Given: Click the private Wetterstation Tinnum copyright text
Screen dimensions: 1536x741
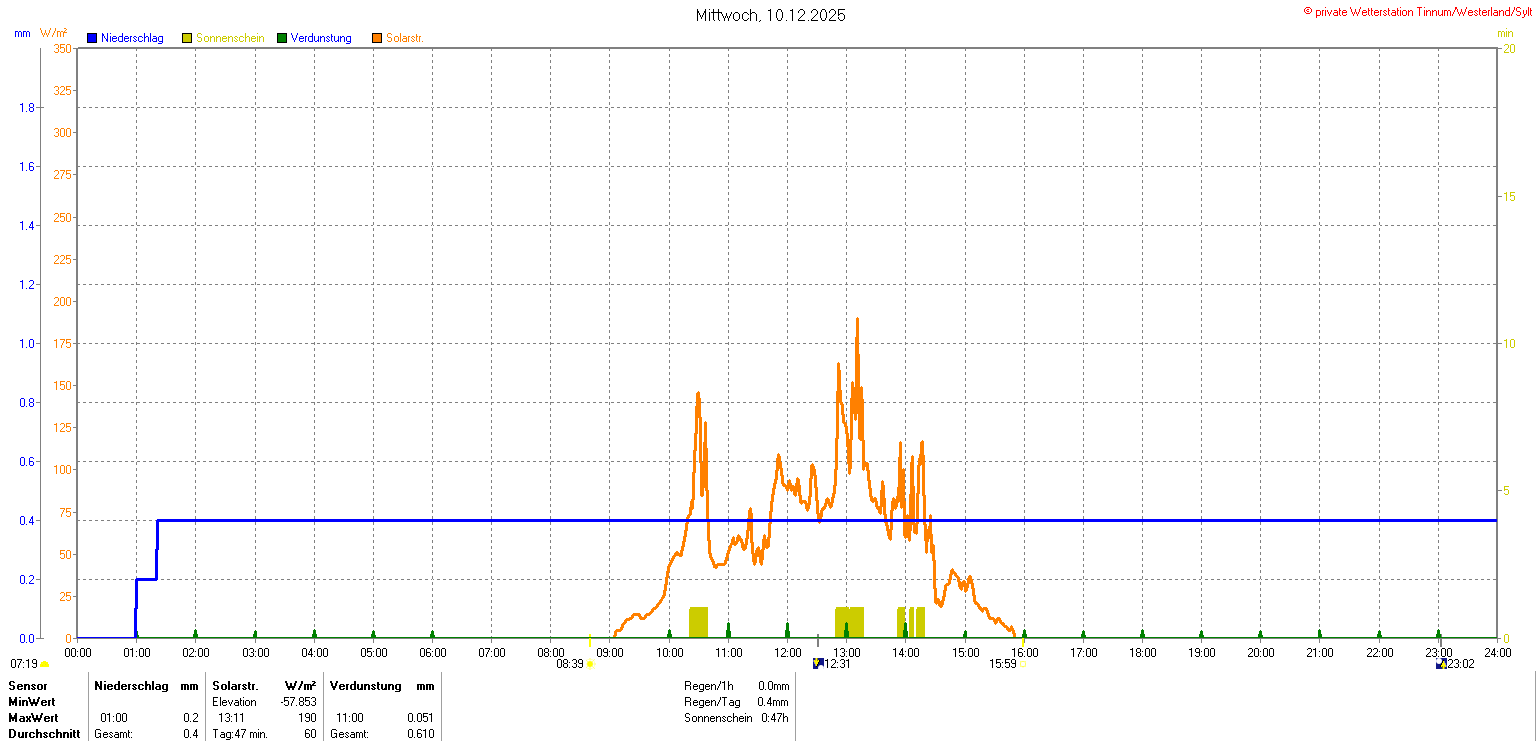Looking at the screenshot, I should pos(1416,11).
